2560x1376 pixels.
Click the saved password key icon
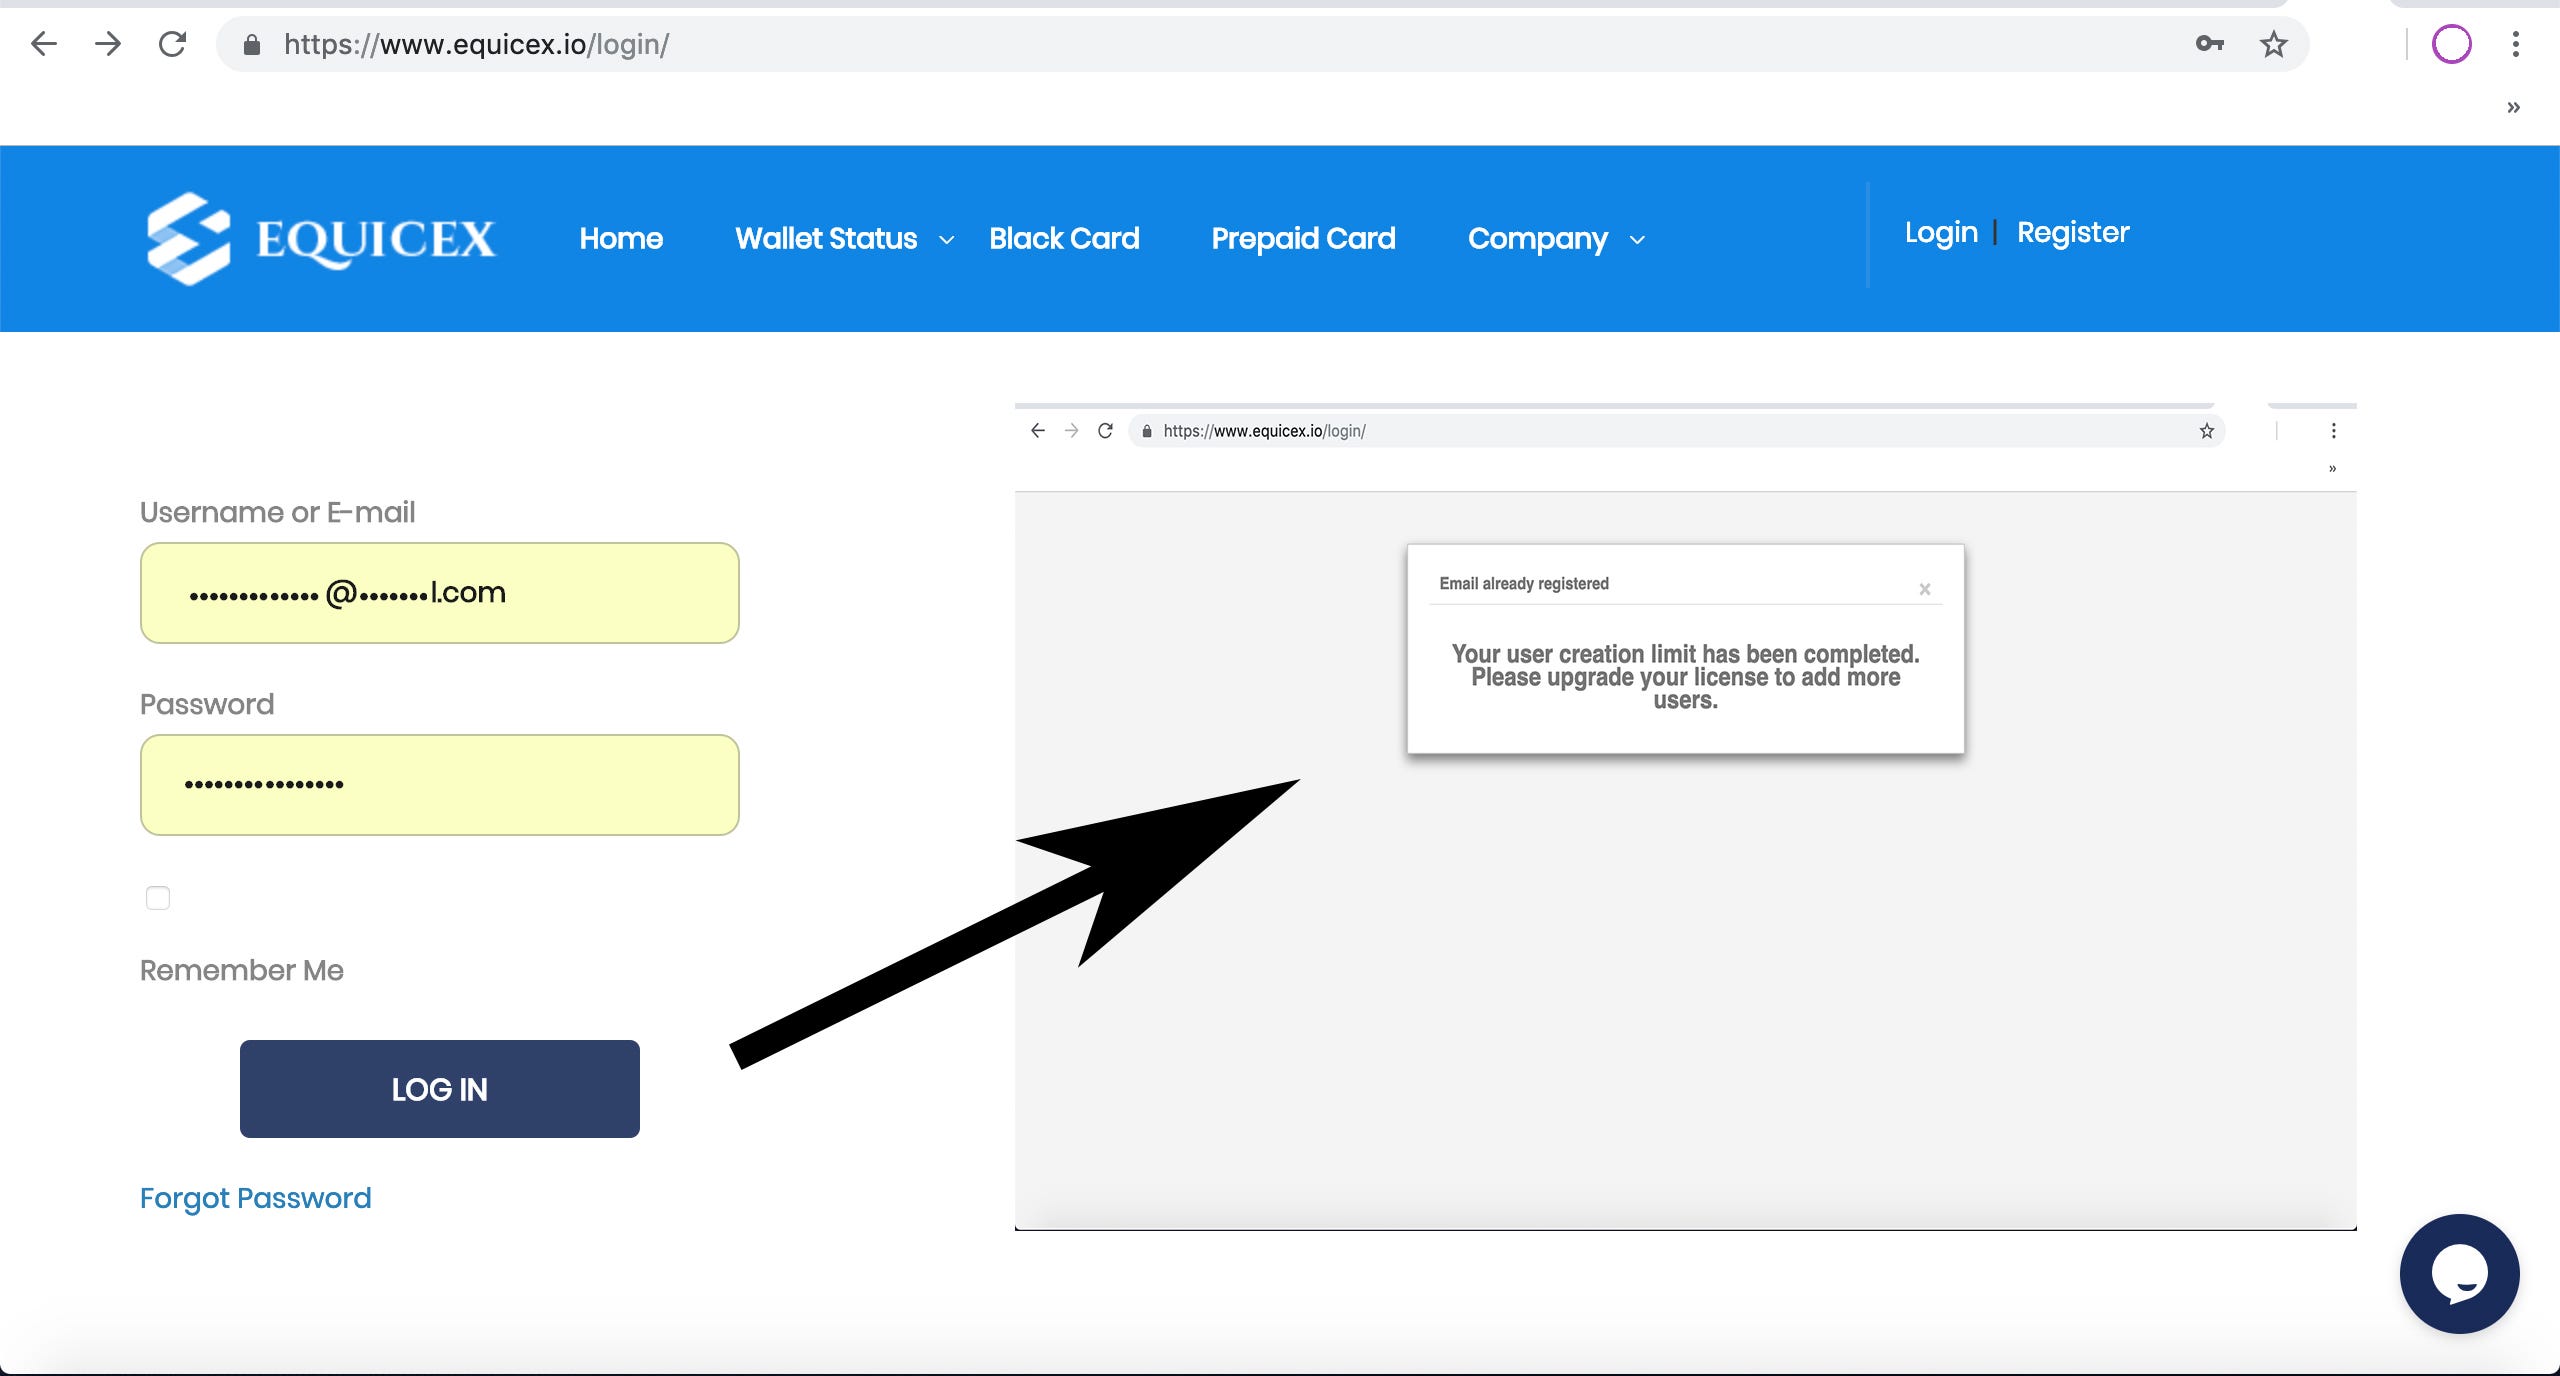pyautogui.click(x=2209, y=44)
